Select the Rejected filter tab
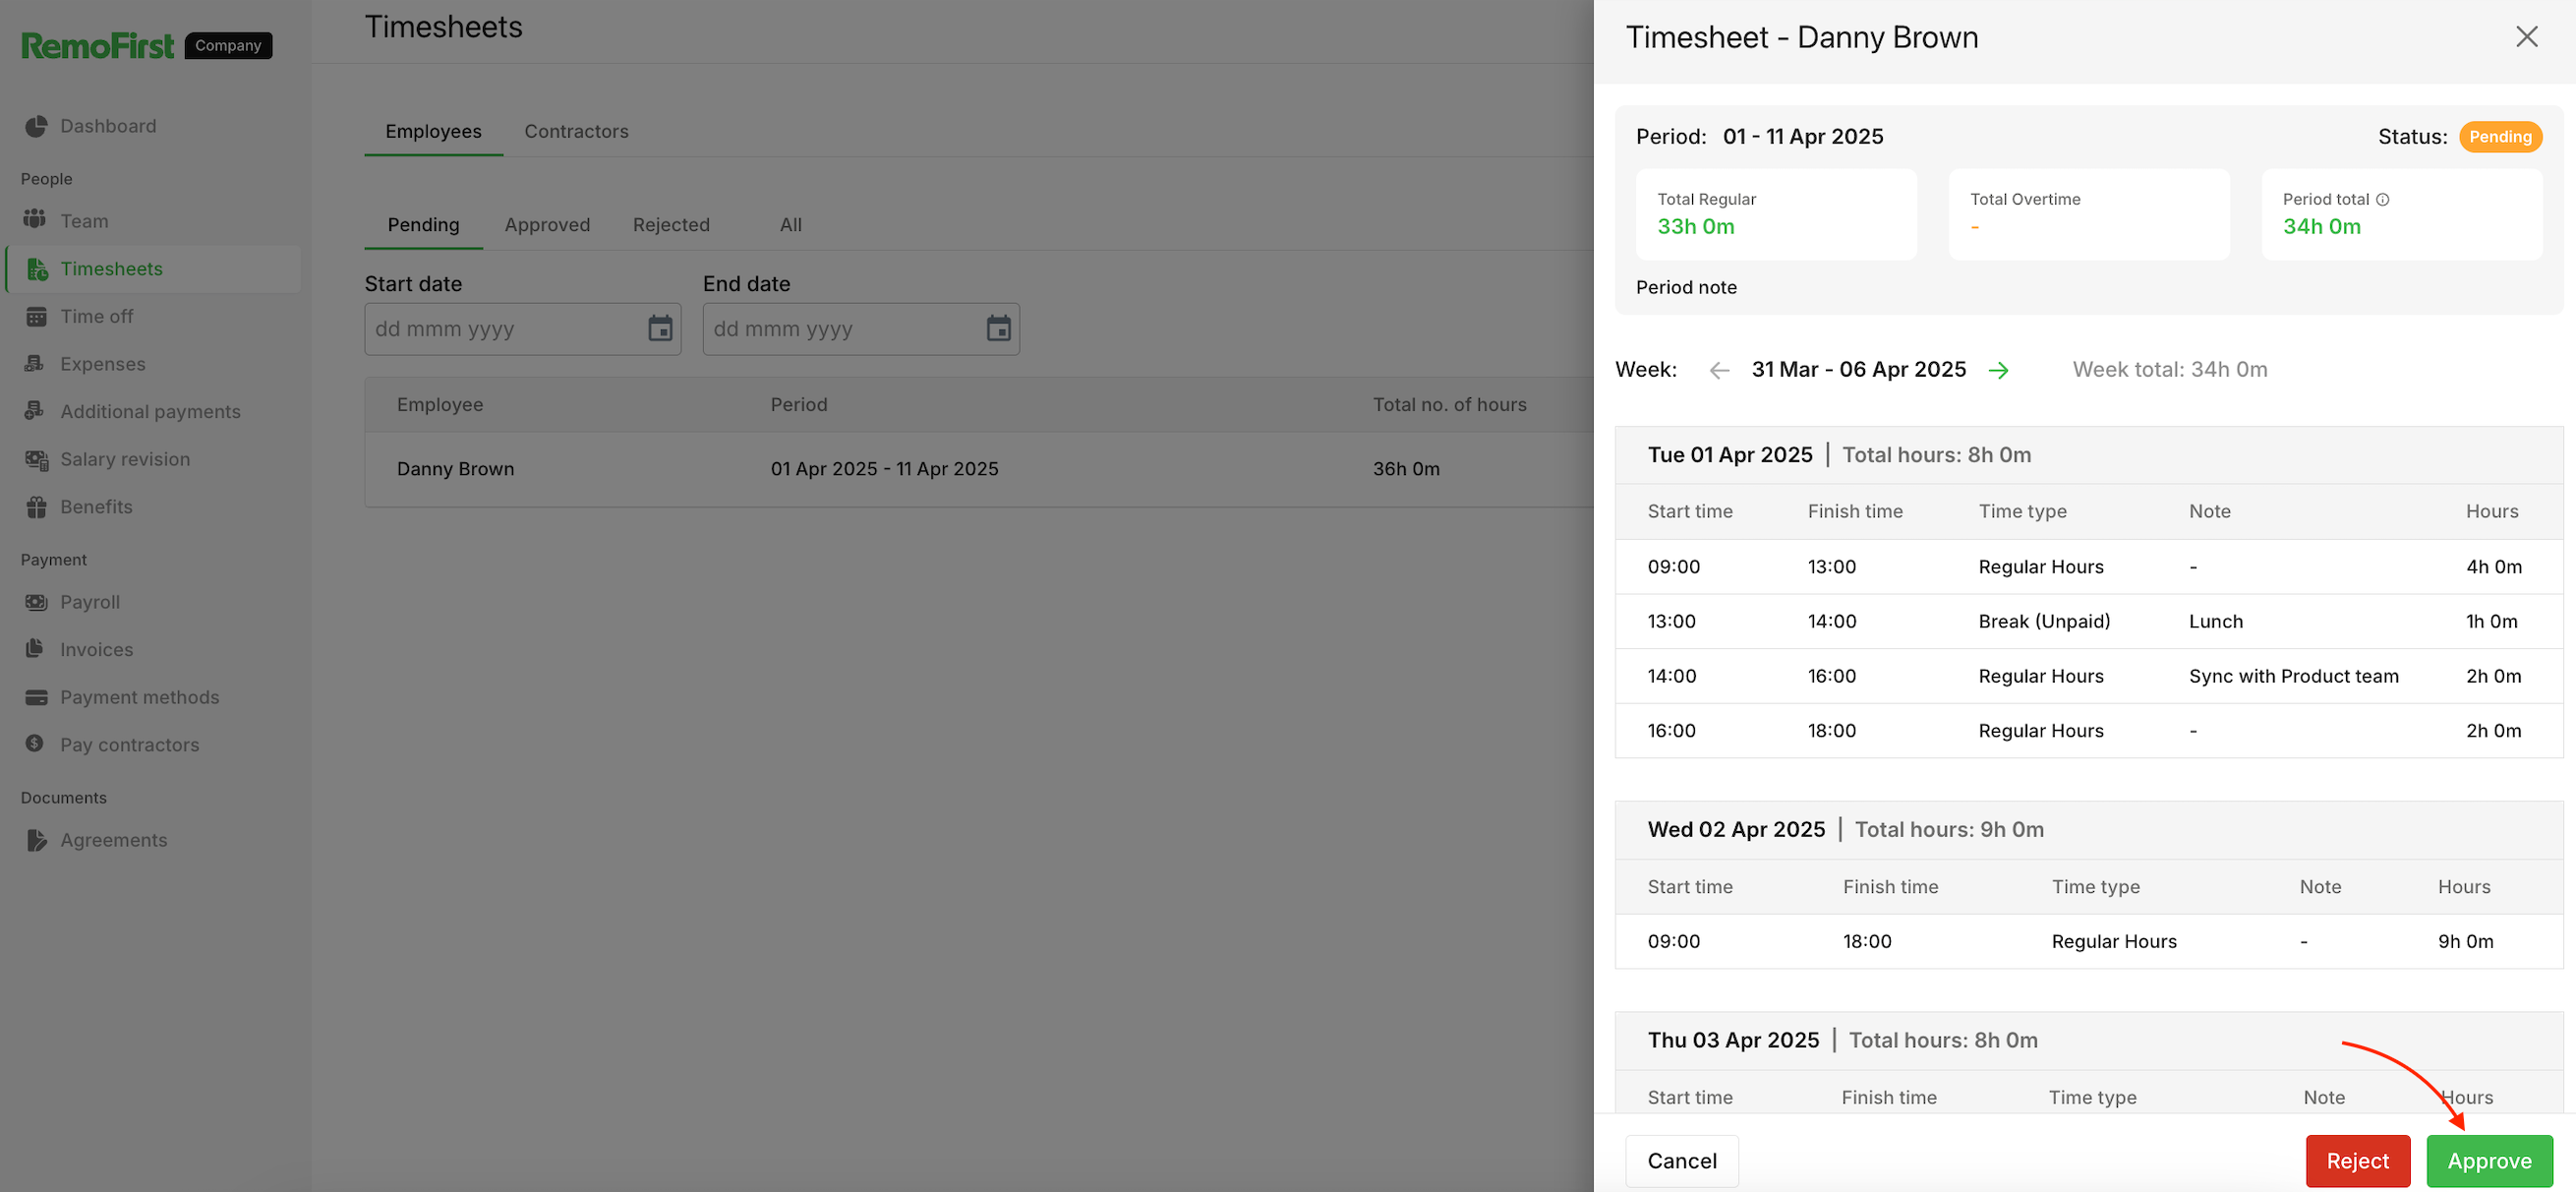 (671, 225)
